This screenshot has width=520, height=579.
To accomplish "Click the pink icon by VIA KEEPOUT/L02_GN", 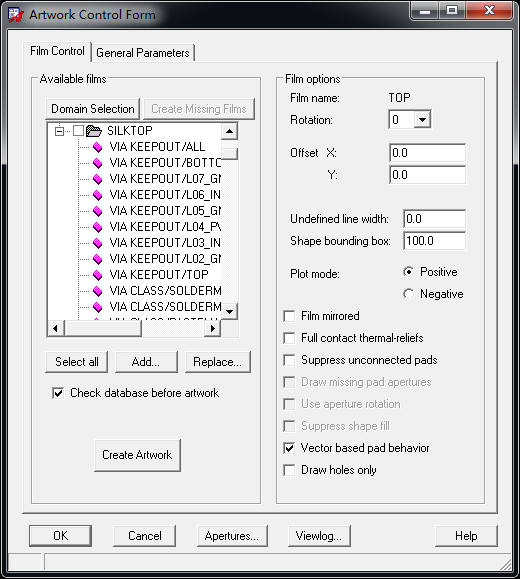I will point(98,259).
